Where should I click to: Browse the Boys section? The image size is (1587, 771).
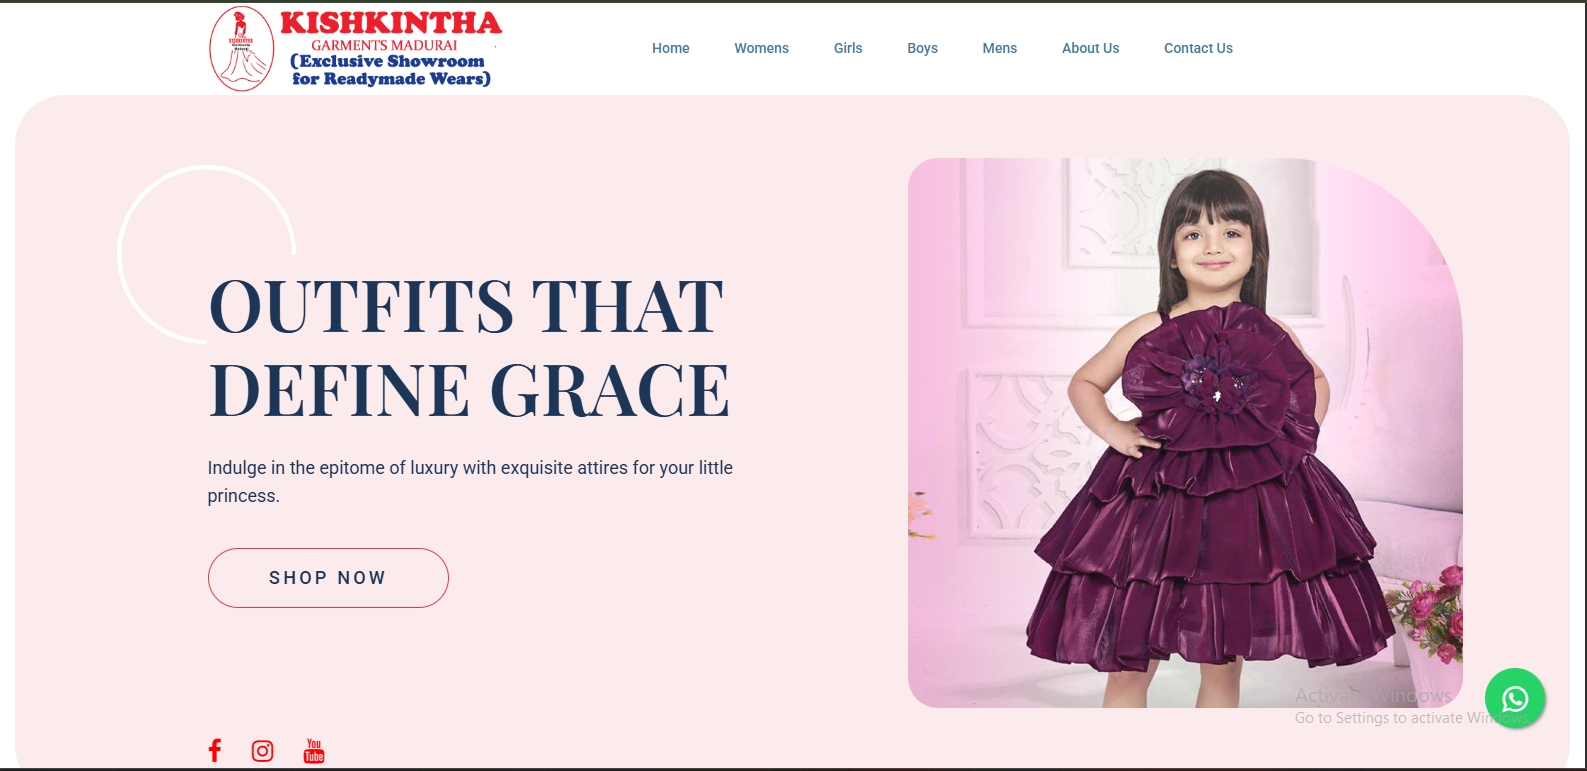922,48
